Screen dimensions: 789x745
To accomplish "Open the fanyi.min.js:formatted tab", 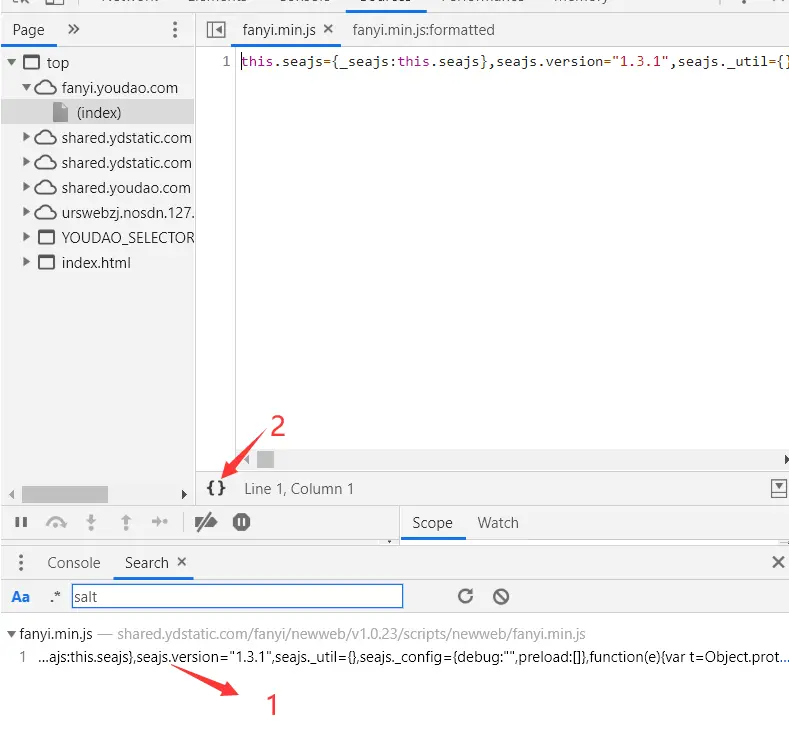I will [x=423, y=30].
